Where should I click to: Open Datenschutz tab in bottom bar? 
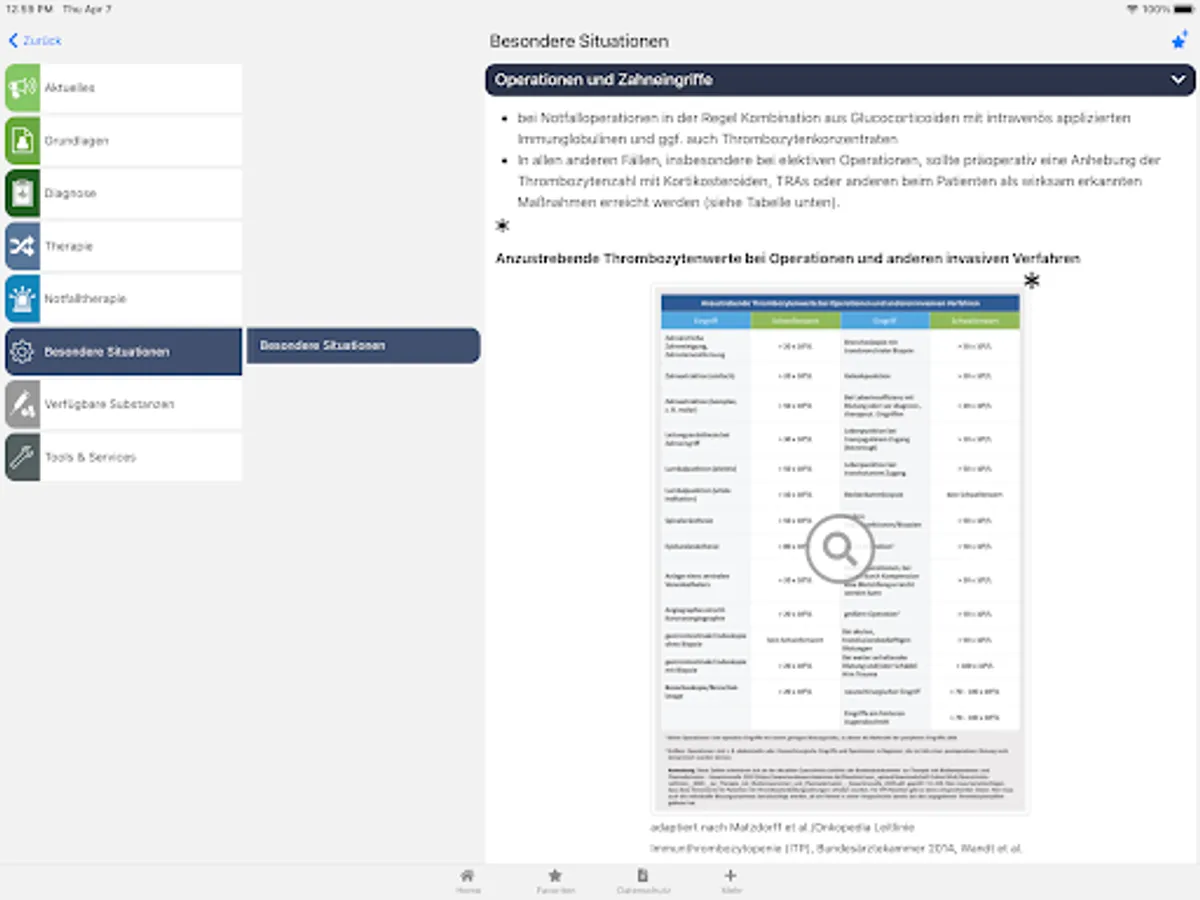click(x=643, y=881)
